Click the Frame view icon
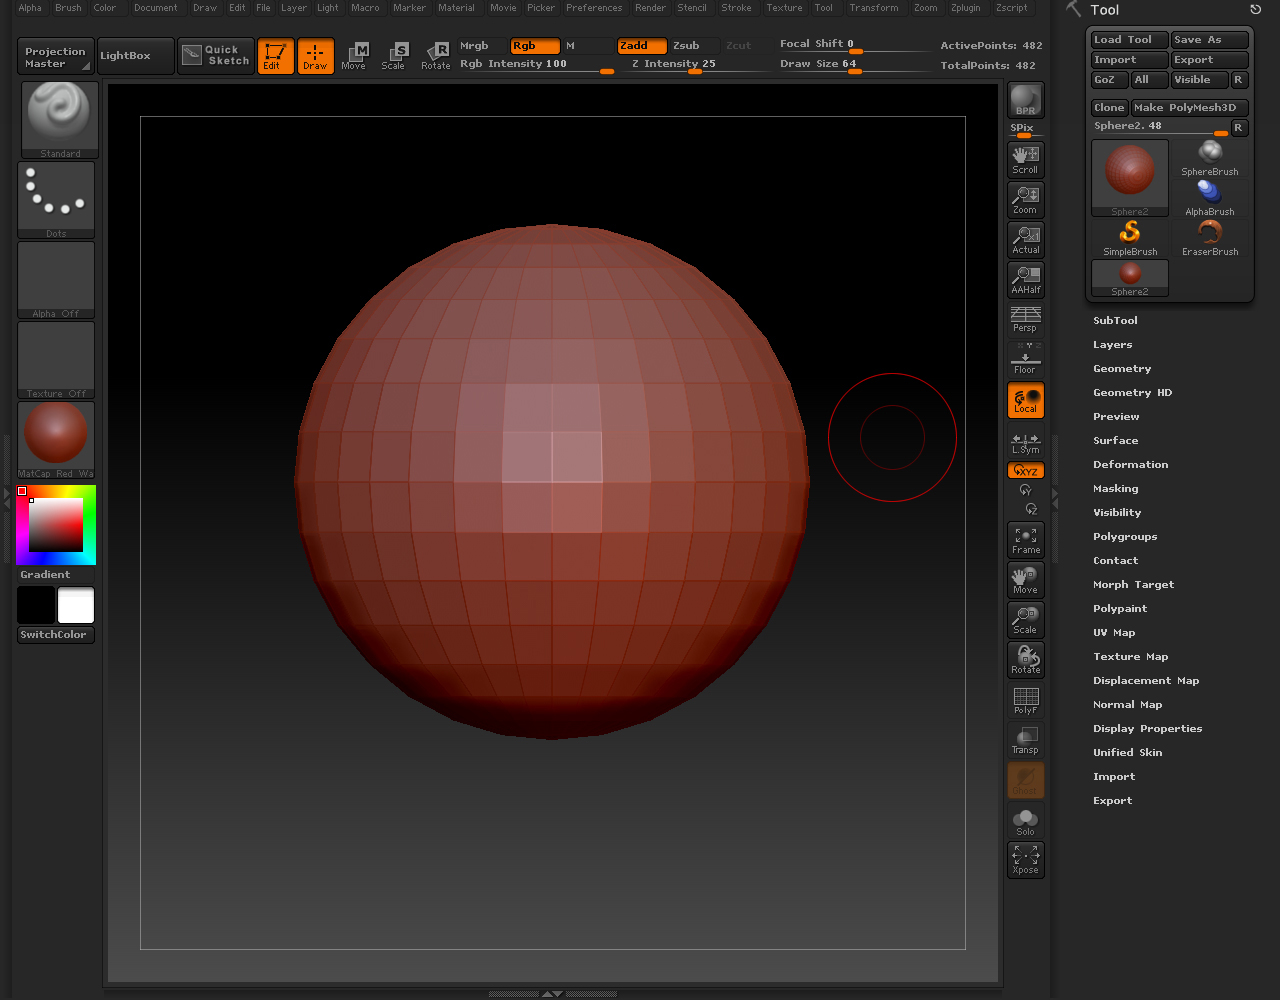Image resolution: width=1280 pixels, height=1000 pixels. tap(1025, 540)
